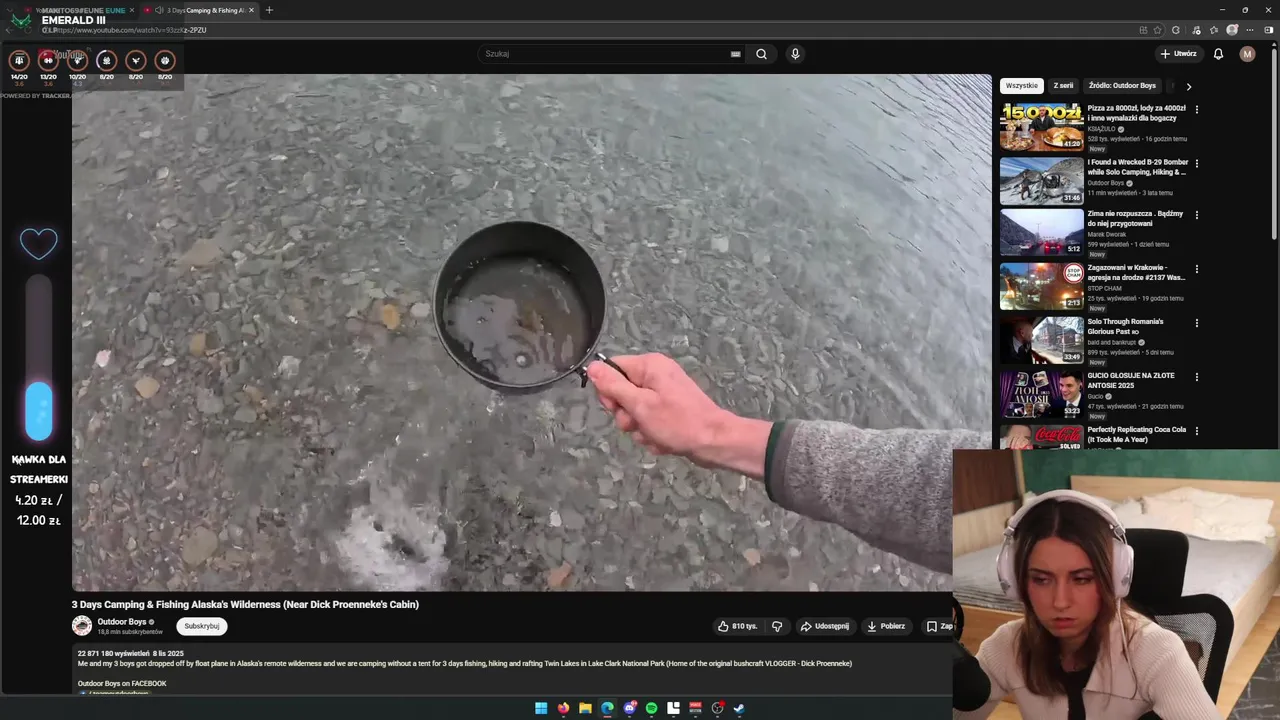Play Pizza za 8000zł video thumbnail
The image size is (1280, 720).
pos(1041,127)
